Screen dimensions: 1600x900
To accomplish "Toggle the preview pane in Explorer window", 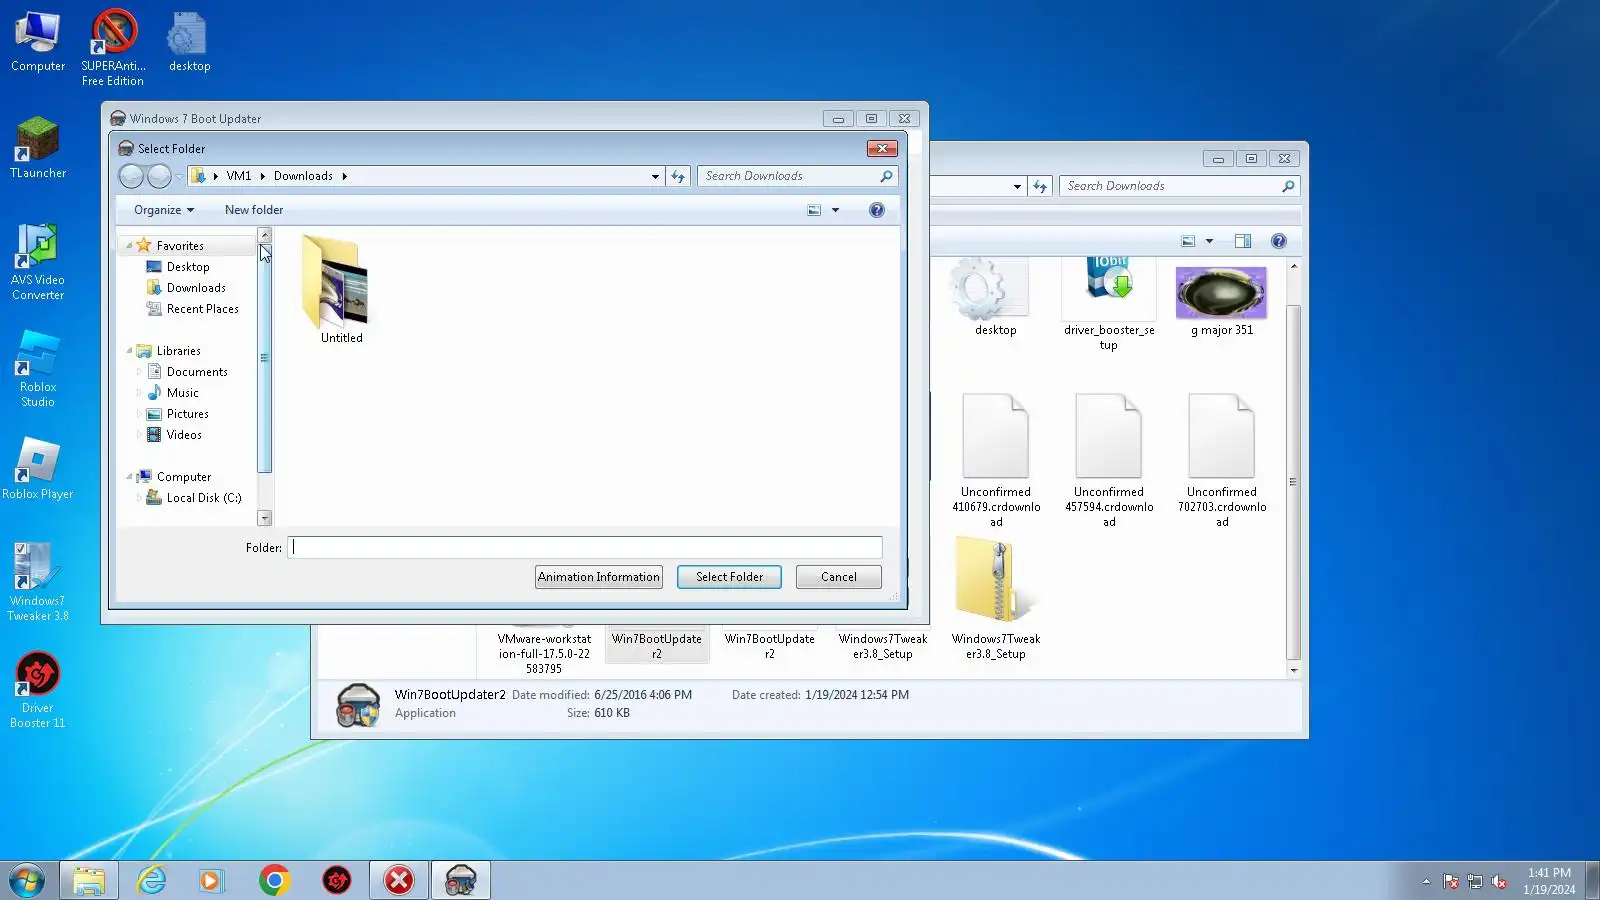I will tap(1243, 241).
